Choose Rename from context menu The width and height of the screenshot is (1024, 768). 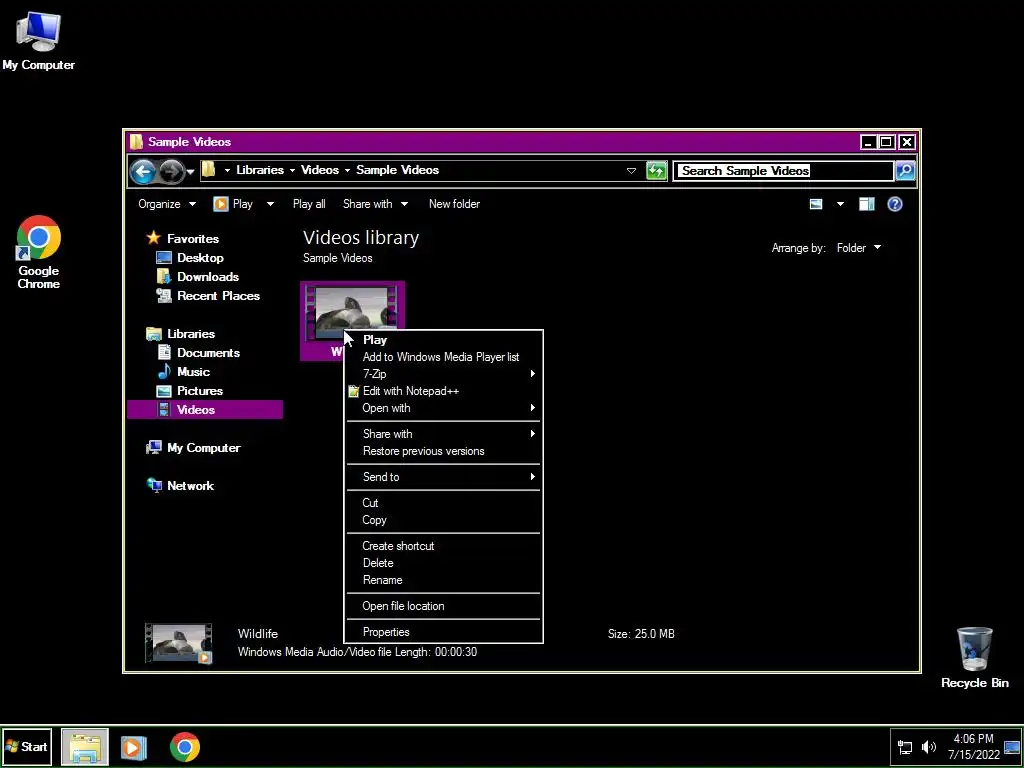pos(443,580)
